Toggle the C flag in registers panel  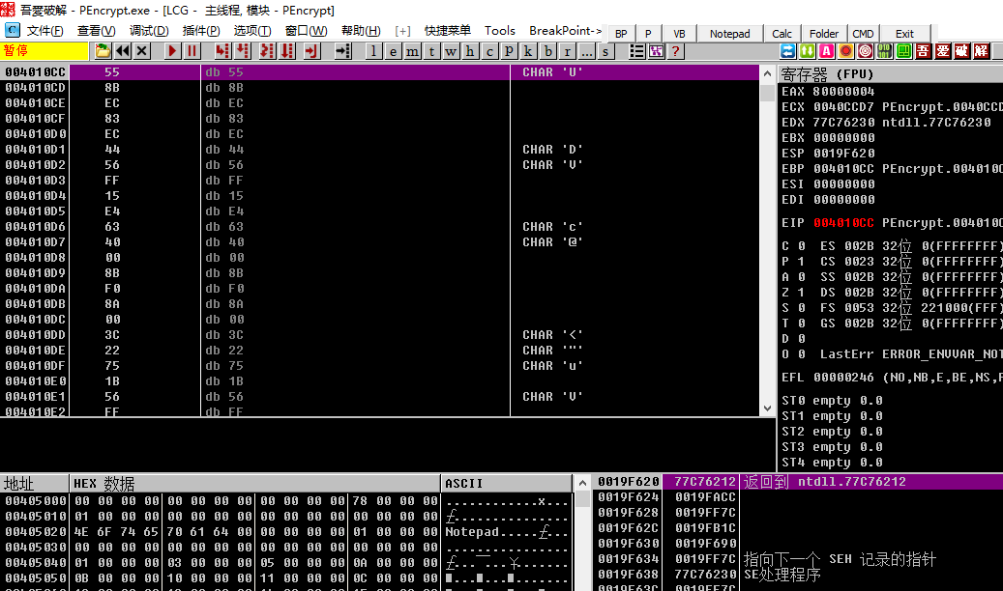tap(787, 245)
